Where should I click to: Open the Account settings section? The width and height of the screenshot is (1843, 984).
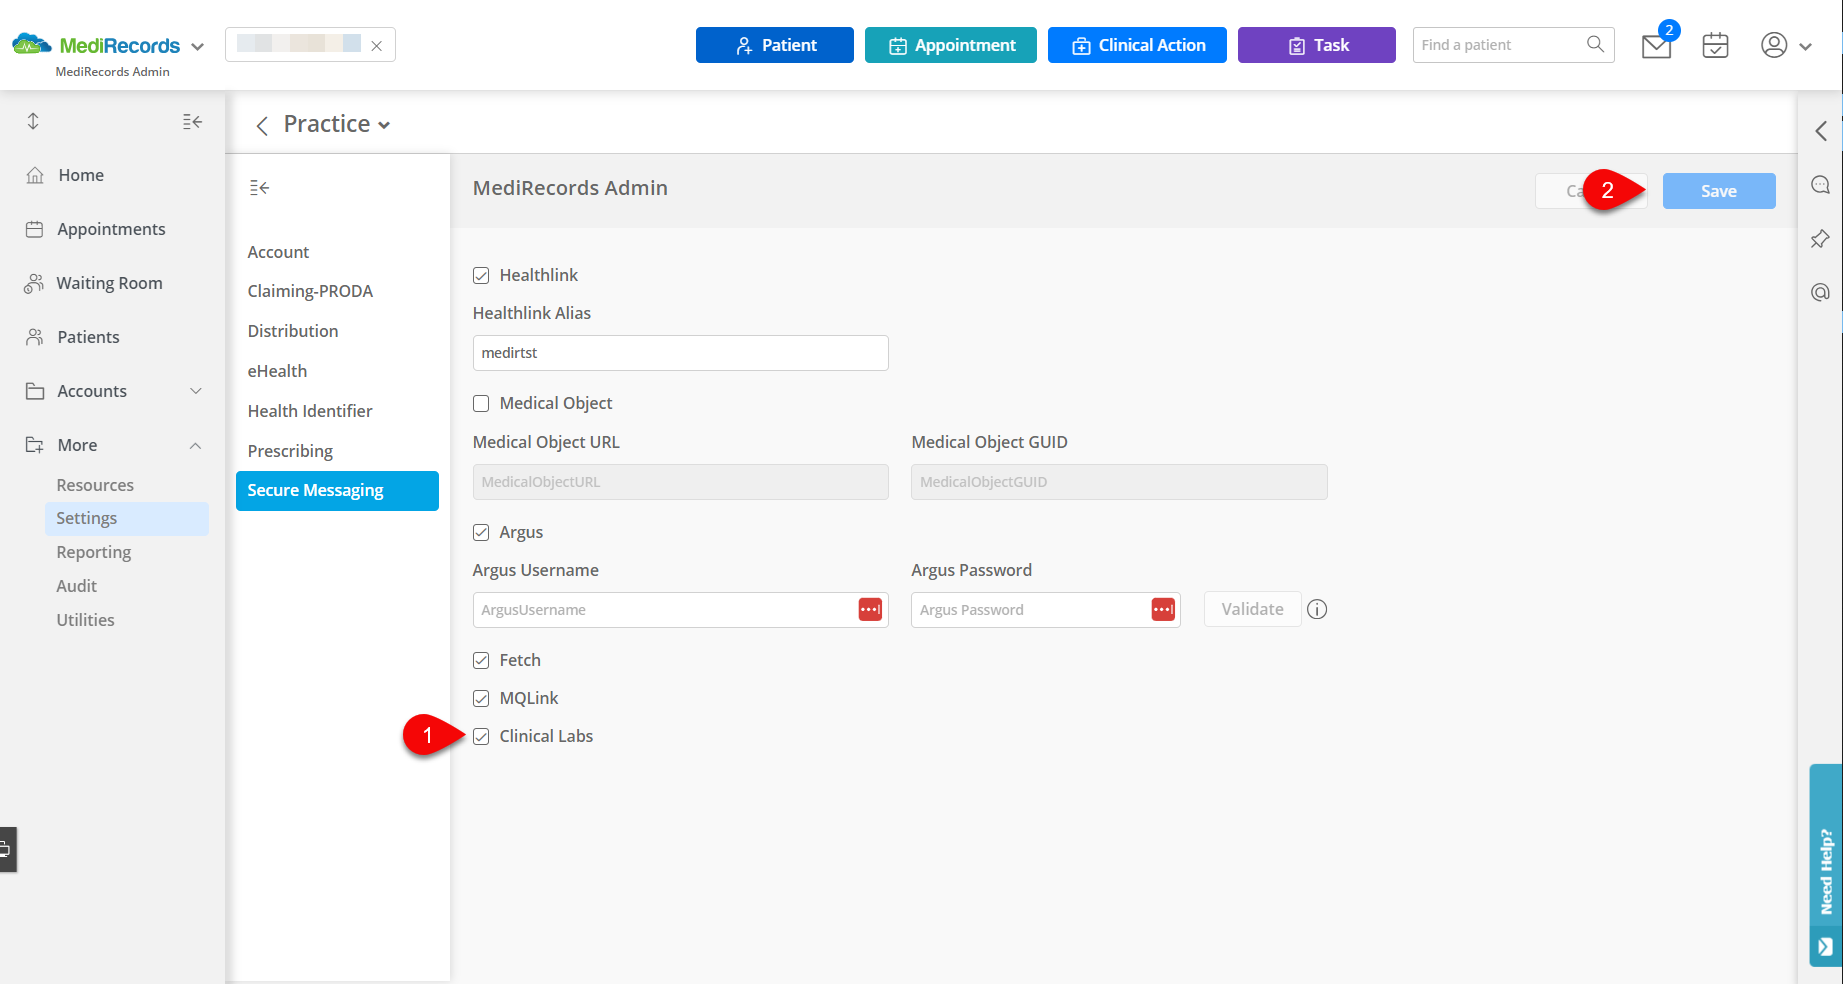(278, 252)
